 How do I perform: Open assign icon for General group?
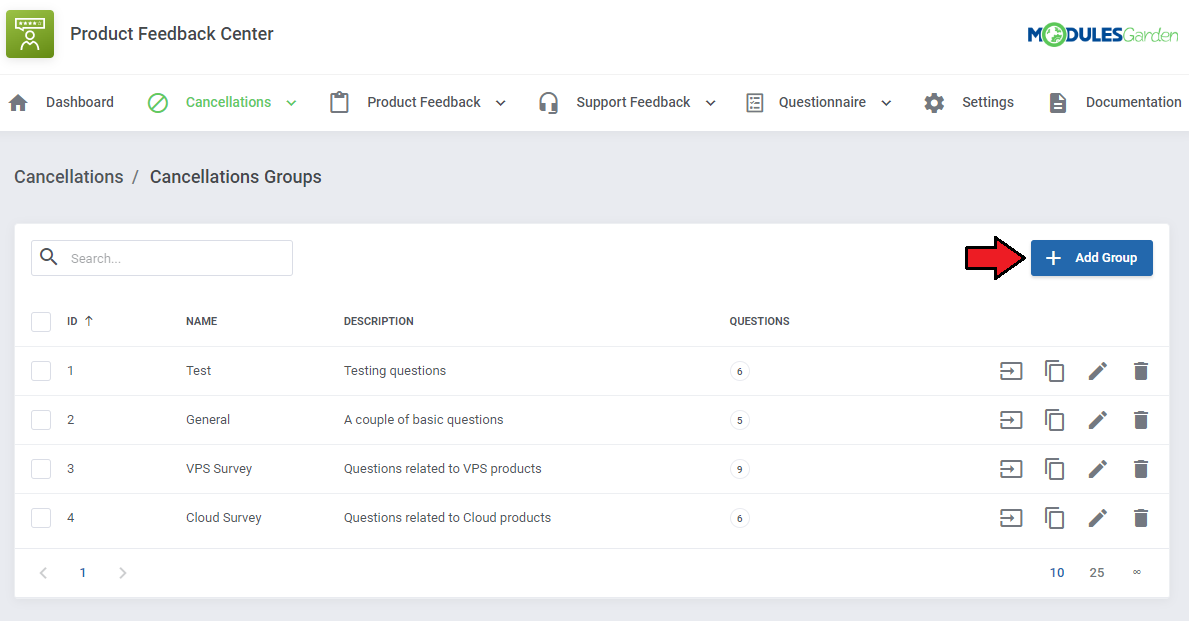[1011, 420]
